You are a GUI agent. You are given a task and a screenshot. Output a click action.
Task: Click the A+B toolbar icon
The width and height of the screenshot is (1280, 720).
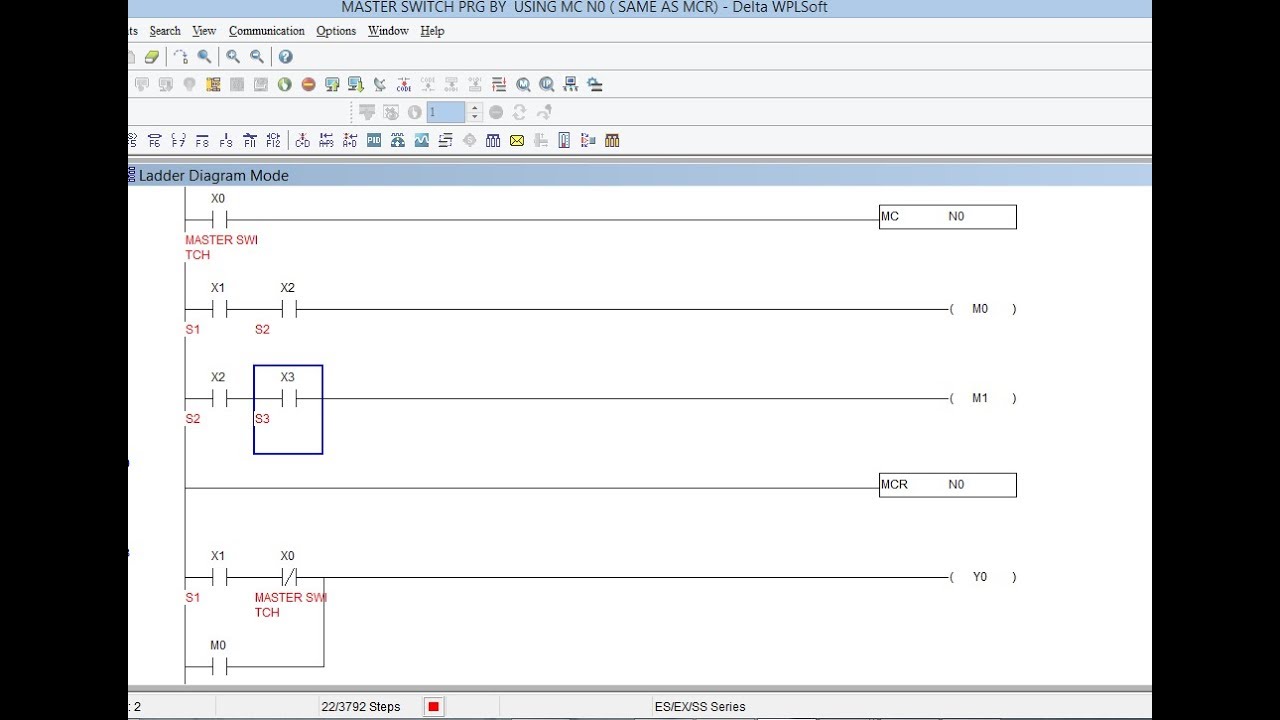pyautogui.click(x=326, y=141)
